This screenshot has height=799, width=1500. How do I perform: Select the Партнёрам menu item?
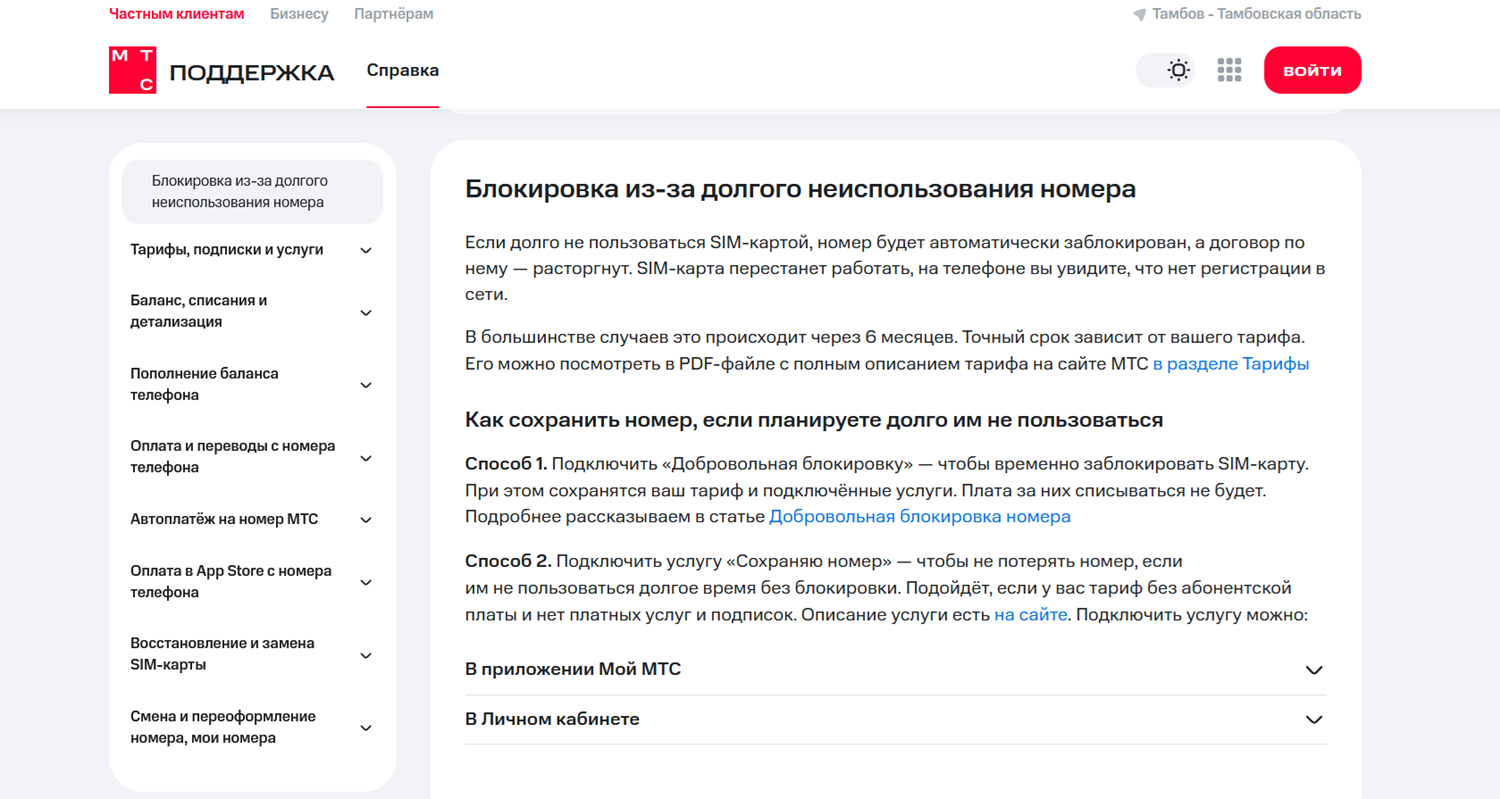[x=394, y=14]
